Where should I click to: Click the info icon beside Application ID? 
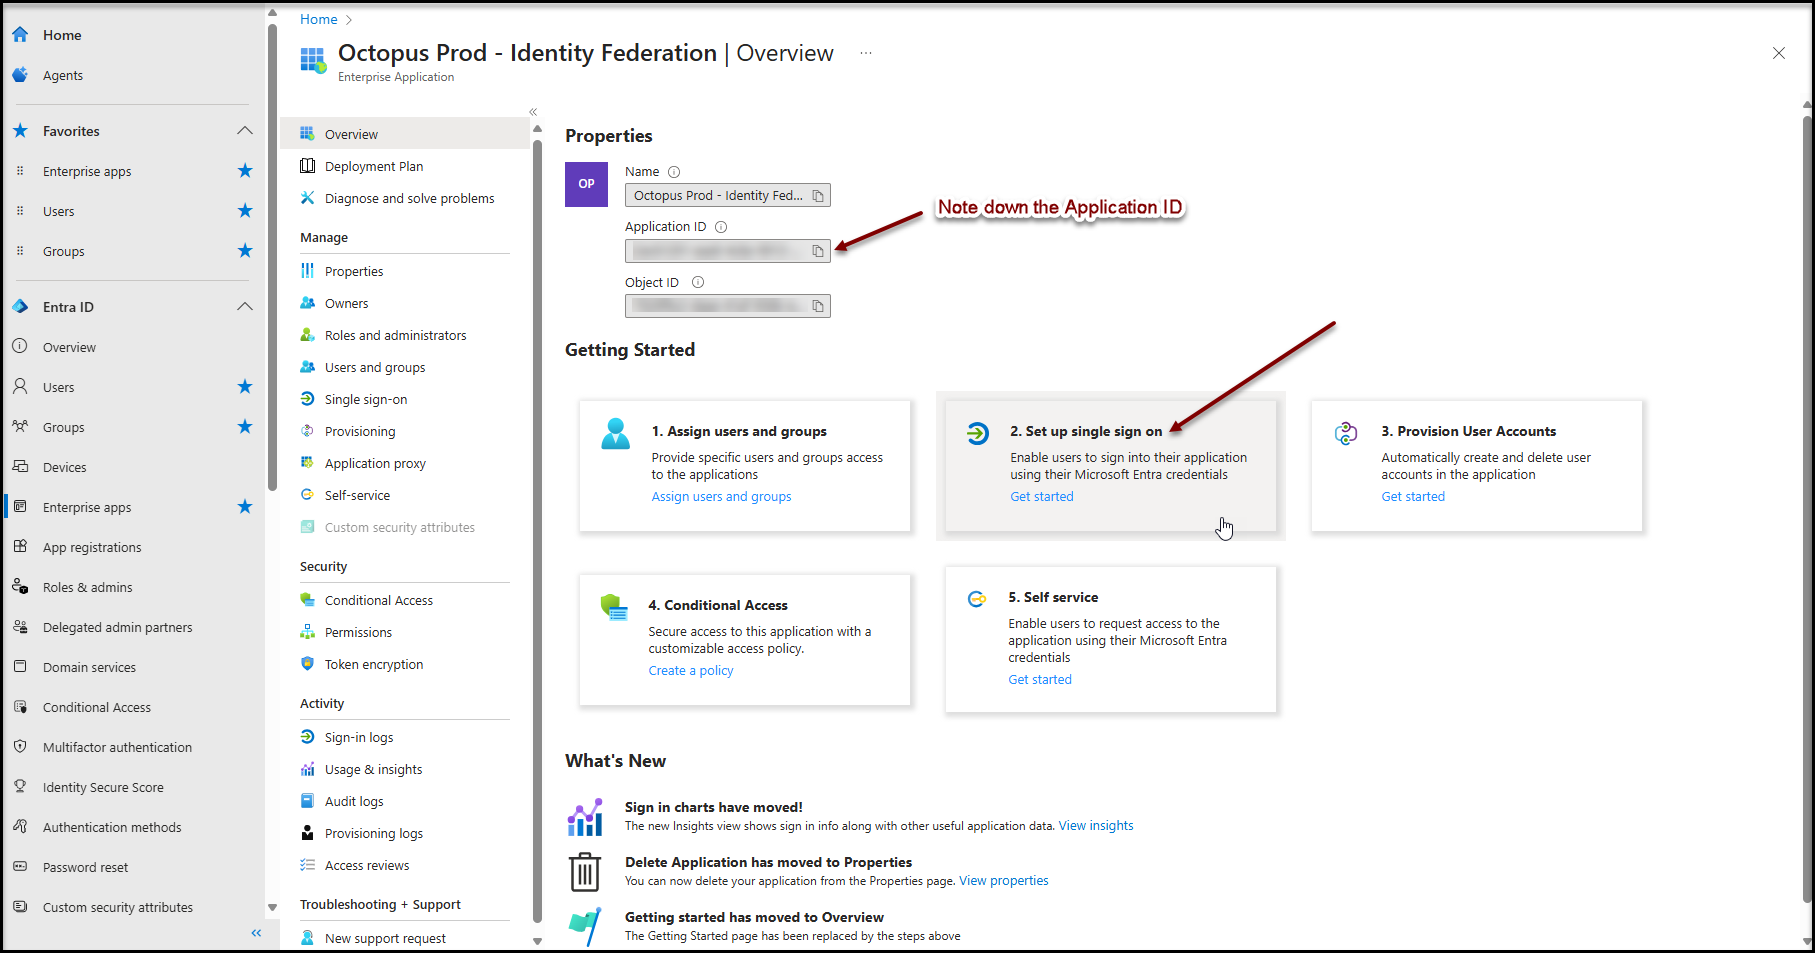[721, 227]
